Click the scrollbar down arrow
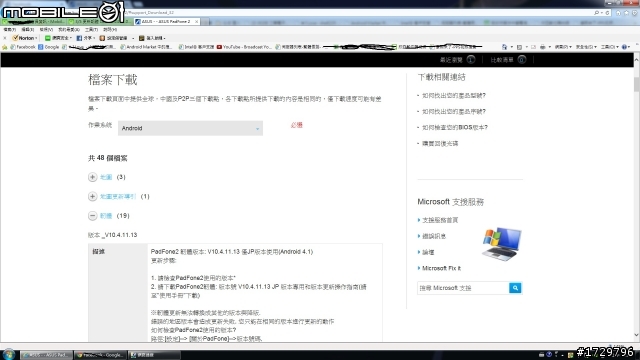This screenshot has height=360, width=640. click(636, 336)
